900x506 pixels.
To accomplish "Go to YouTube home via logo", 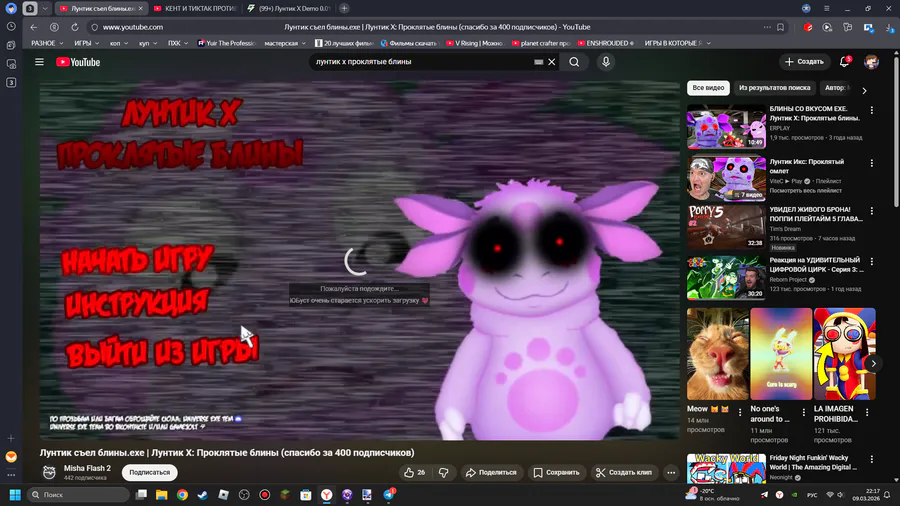I will point(78,62).
